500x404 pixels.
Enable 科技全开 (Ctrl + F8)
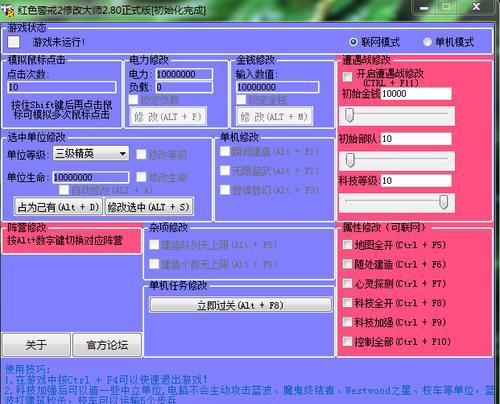tap(348, 303)
